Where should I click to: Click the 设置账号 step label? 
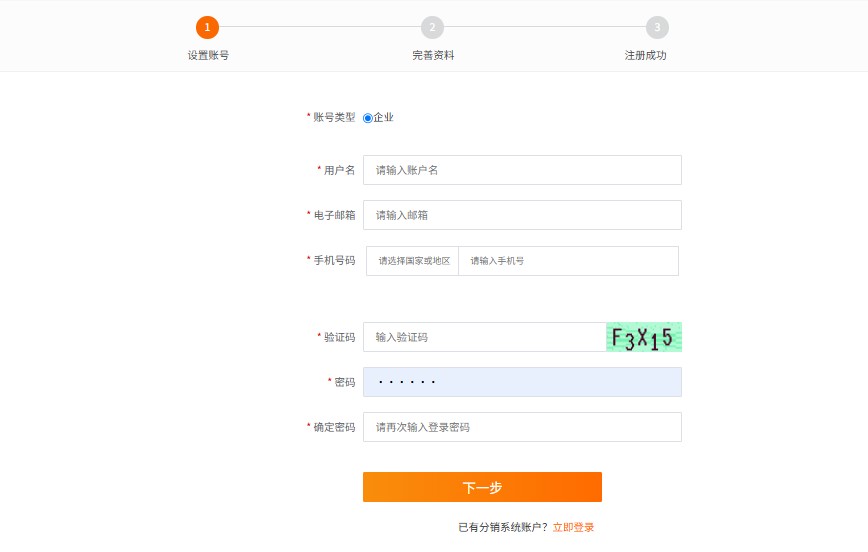pyautogui.click(x=208, y=55)
